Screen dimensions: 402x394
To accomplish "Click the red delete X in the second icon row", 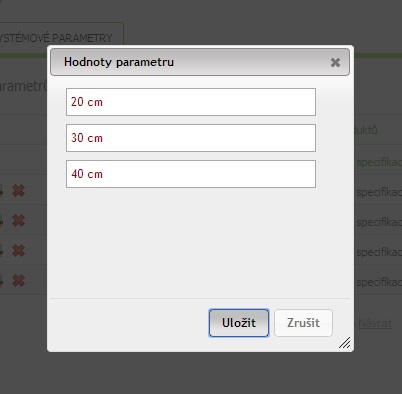I will click(18, 221).
